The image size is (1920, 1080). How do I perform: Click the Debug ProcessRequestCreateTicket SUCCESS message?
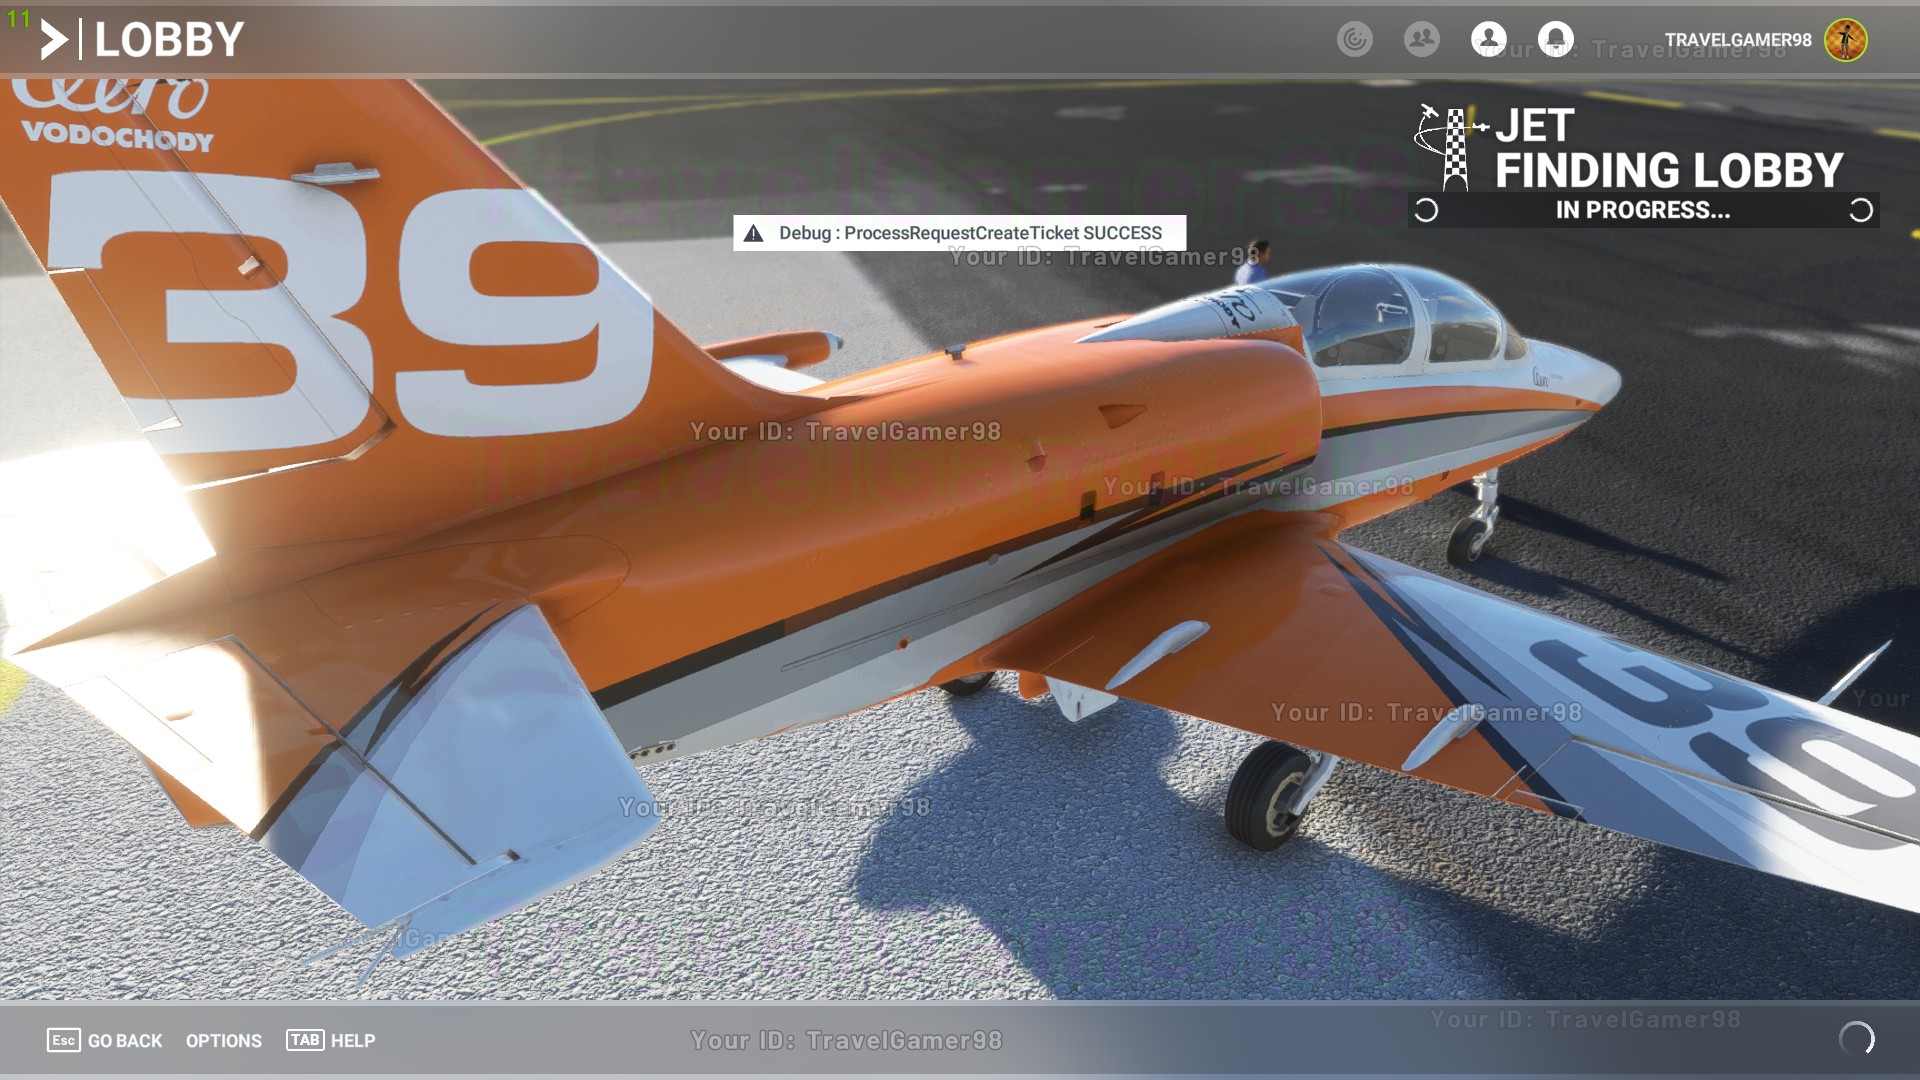coord(969,233)
